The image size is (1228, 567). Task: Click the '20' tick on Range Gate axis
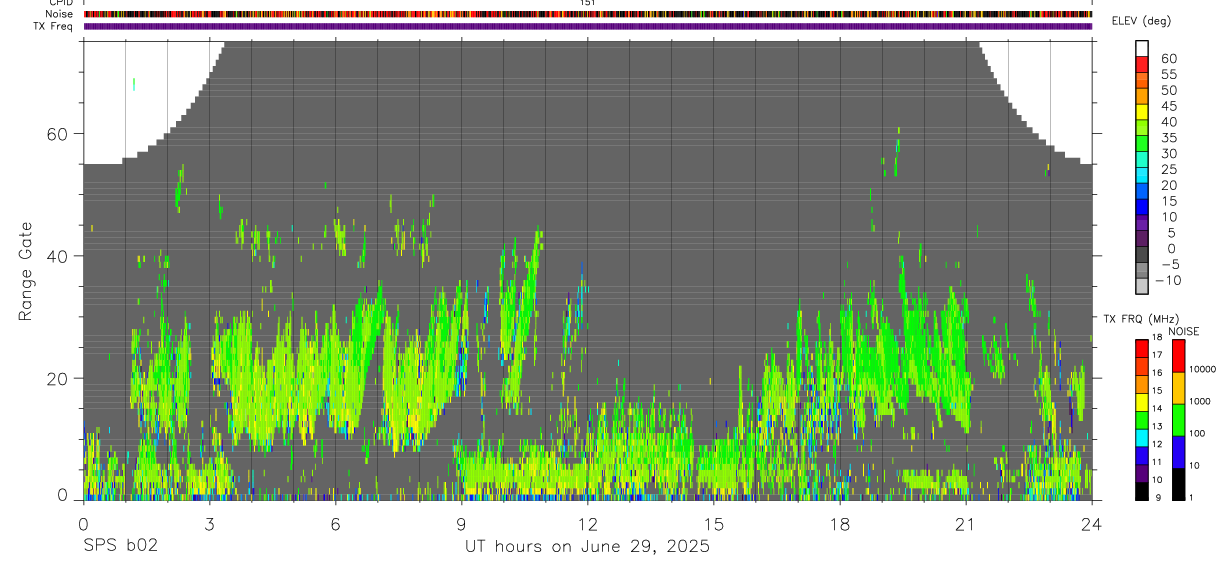58,379
